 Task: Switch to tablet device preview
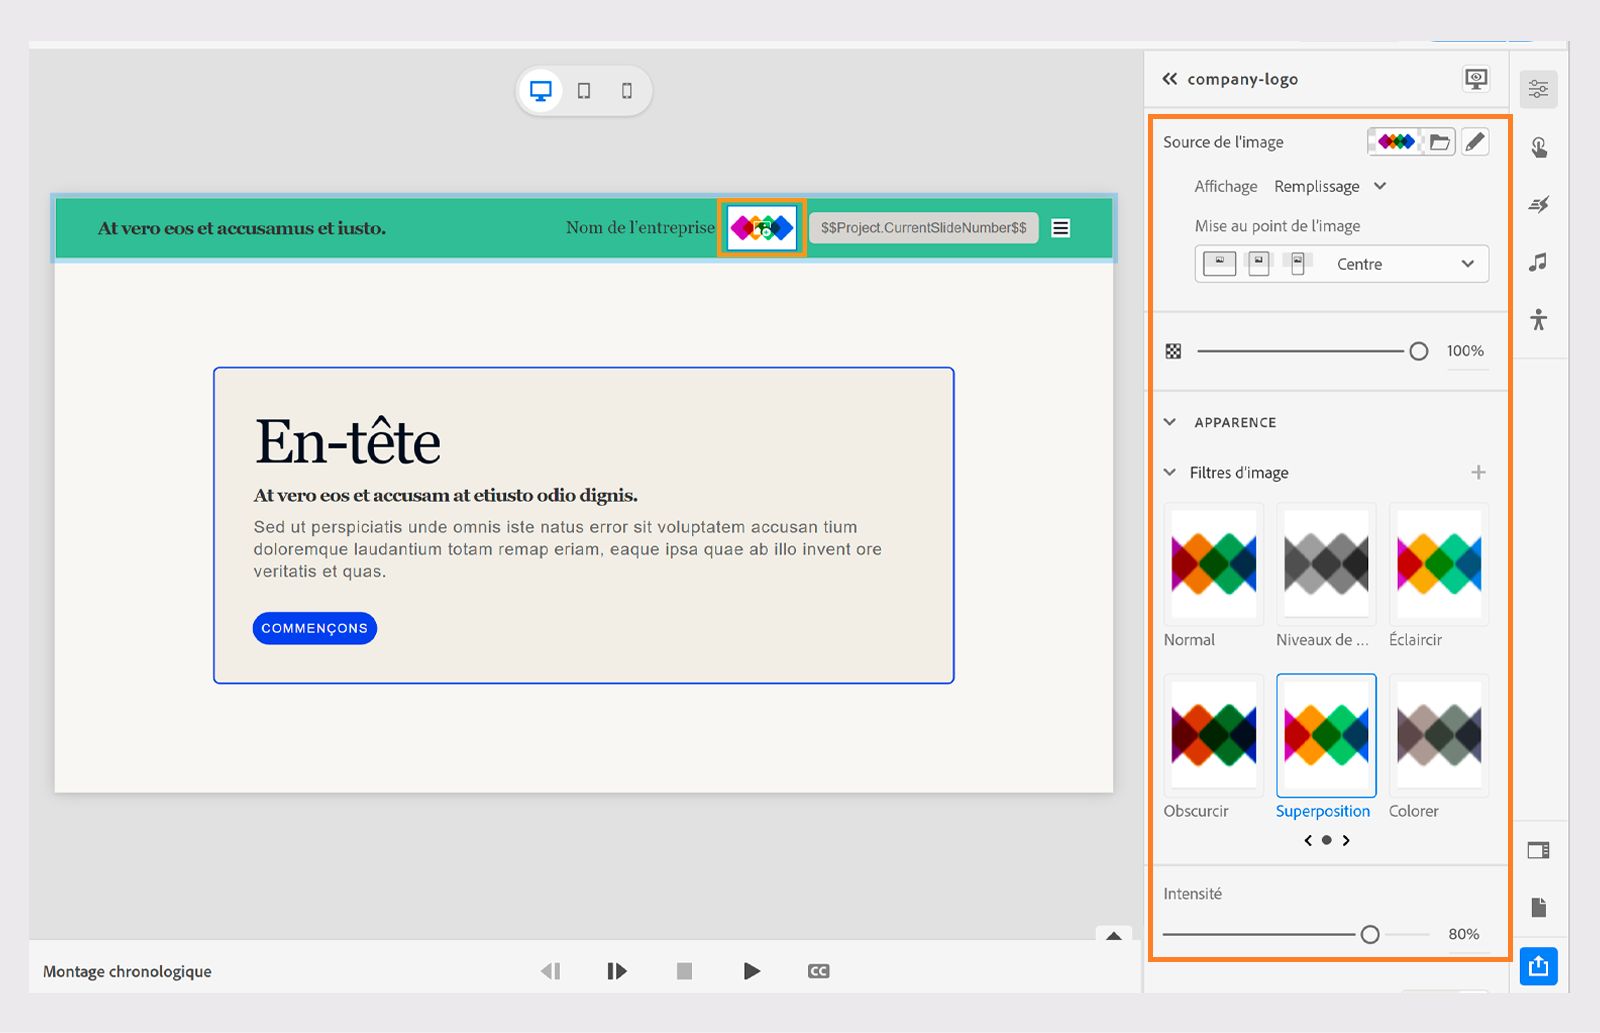pyautogui.click(x=584, y=91)
